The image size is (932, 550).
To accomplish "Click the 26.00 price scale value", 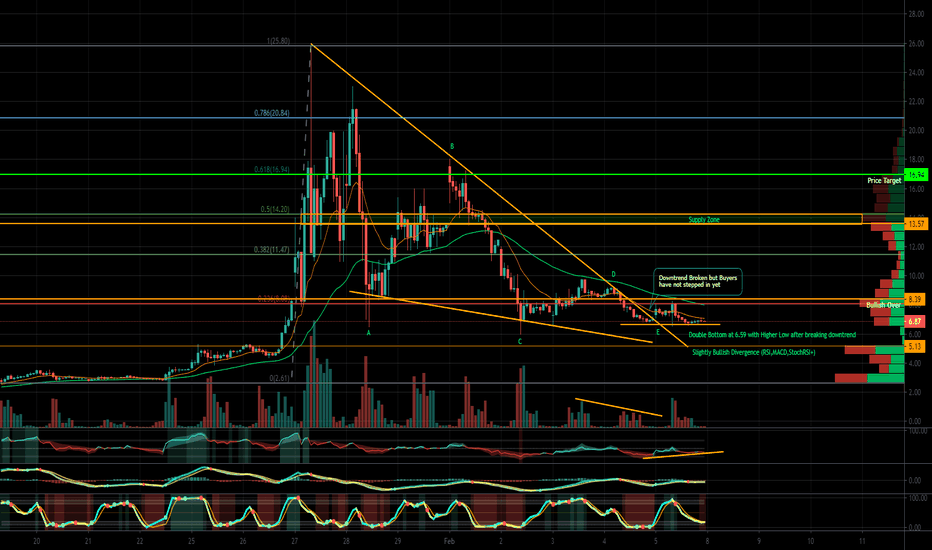I will pyautogui.click(x=915, y=43).
